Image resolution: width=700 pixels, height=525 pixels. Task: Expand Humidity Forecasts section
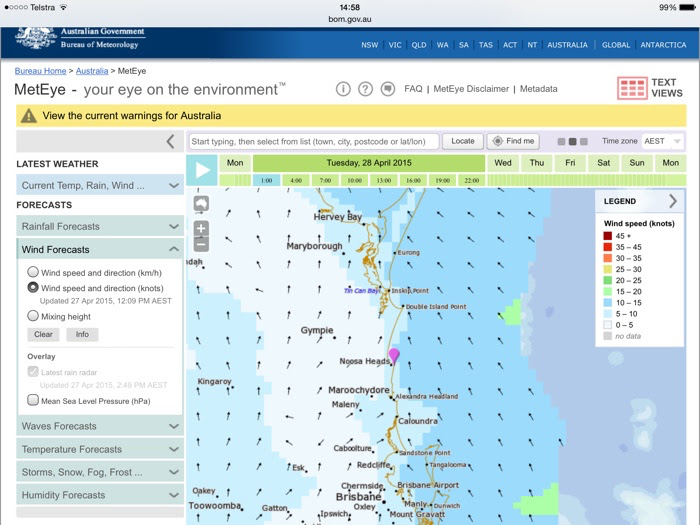[100, 495]
